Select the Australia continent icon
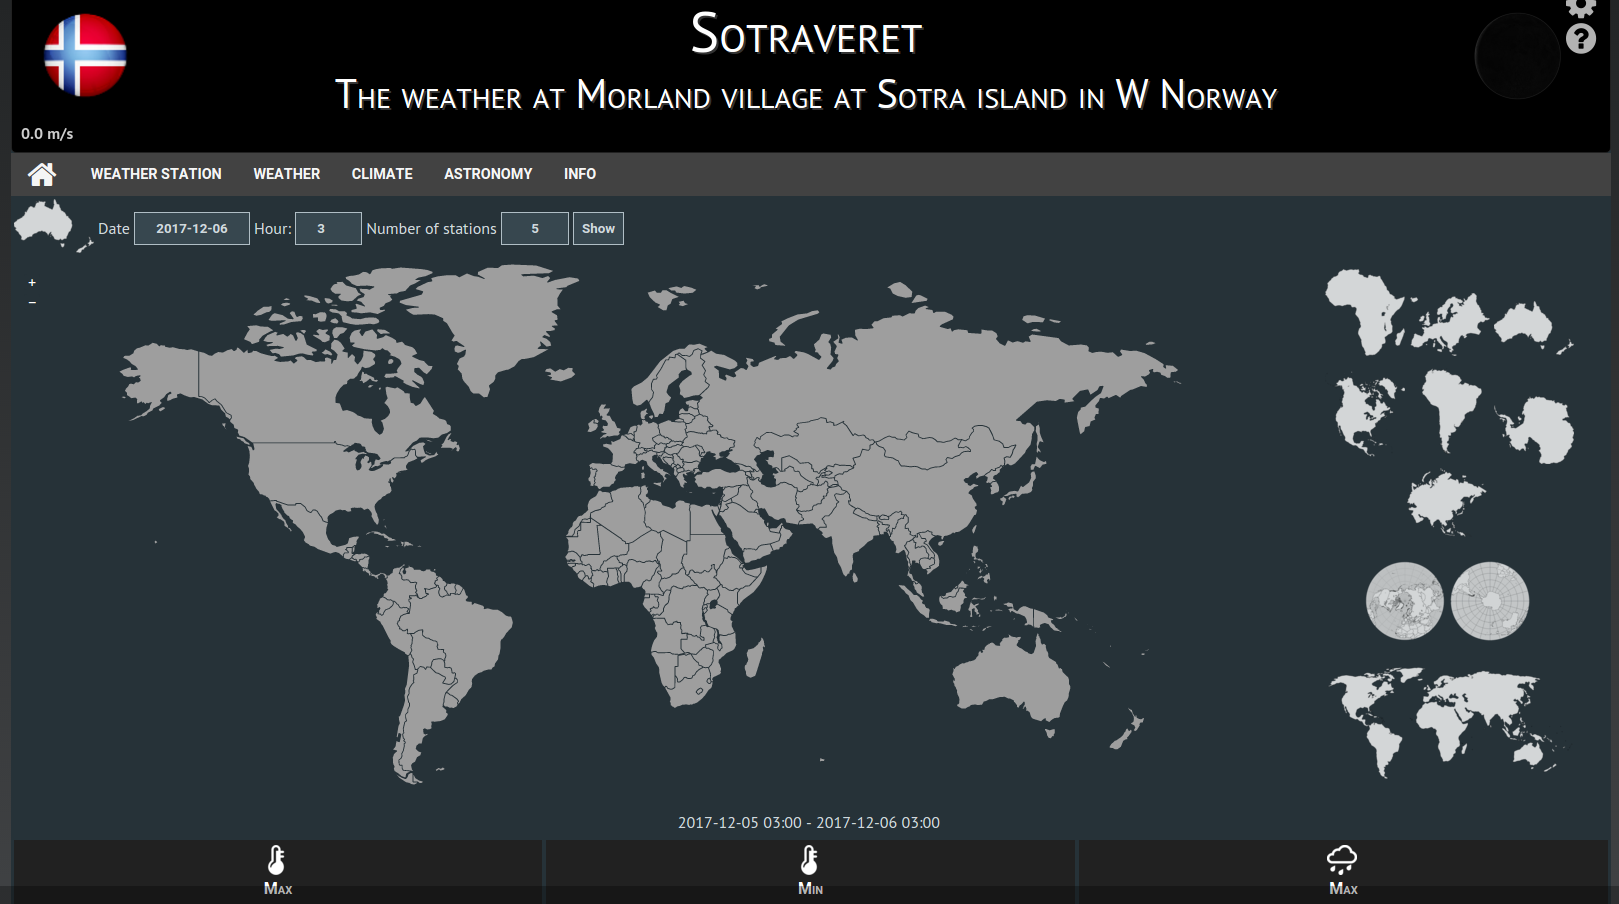The width and height of the screenshot is (1619, 904). 1524,320
